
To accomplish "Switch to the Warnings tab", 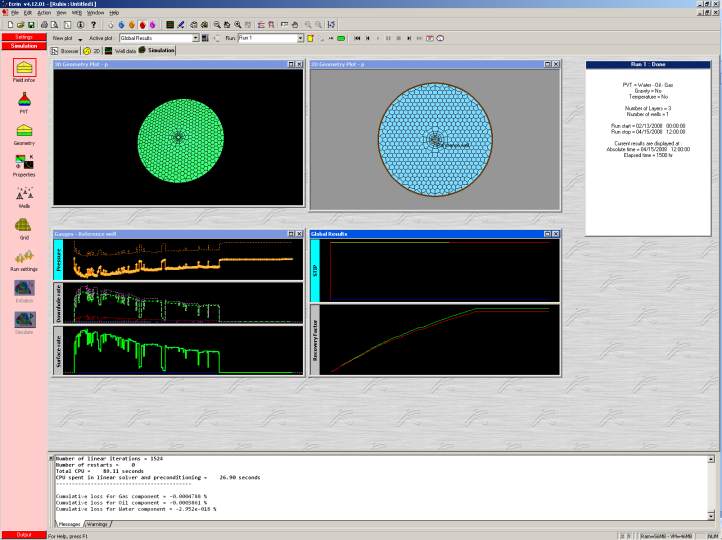I will (x=98, y=524).
